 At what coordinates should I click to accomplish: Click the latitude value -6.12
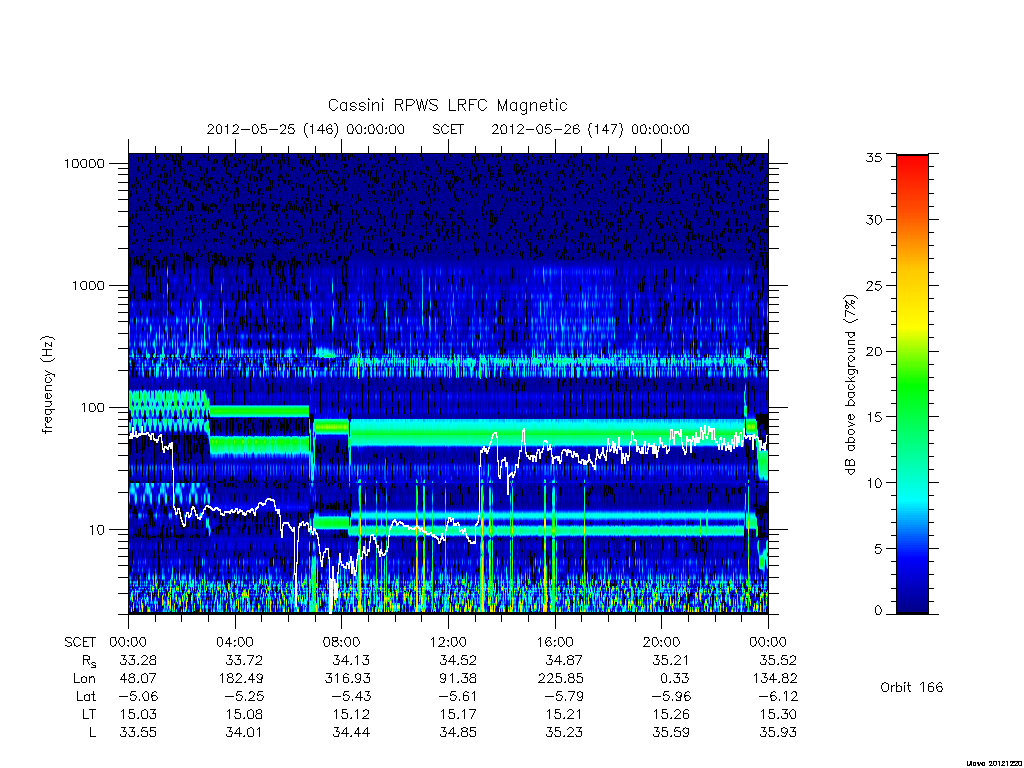click(x=778, y=697)
